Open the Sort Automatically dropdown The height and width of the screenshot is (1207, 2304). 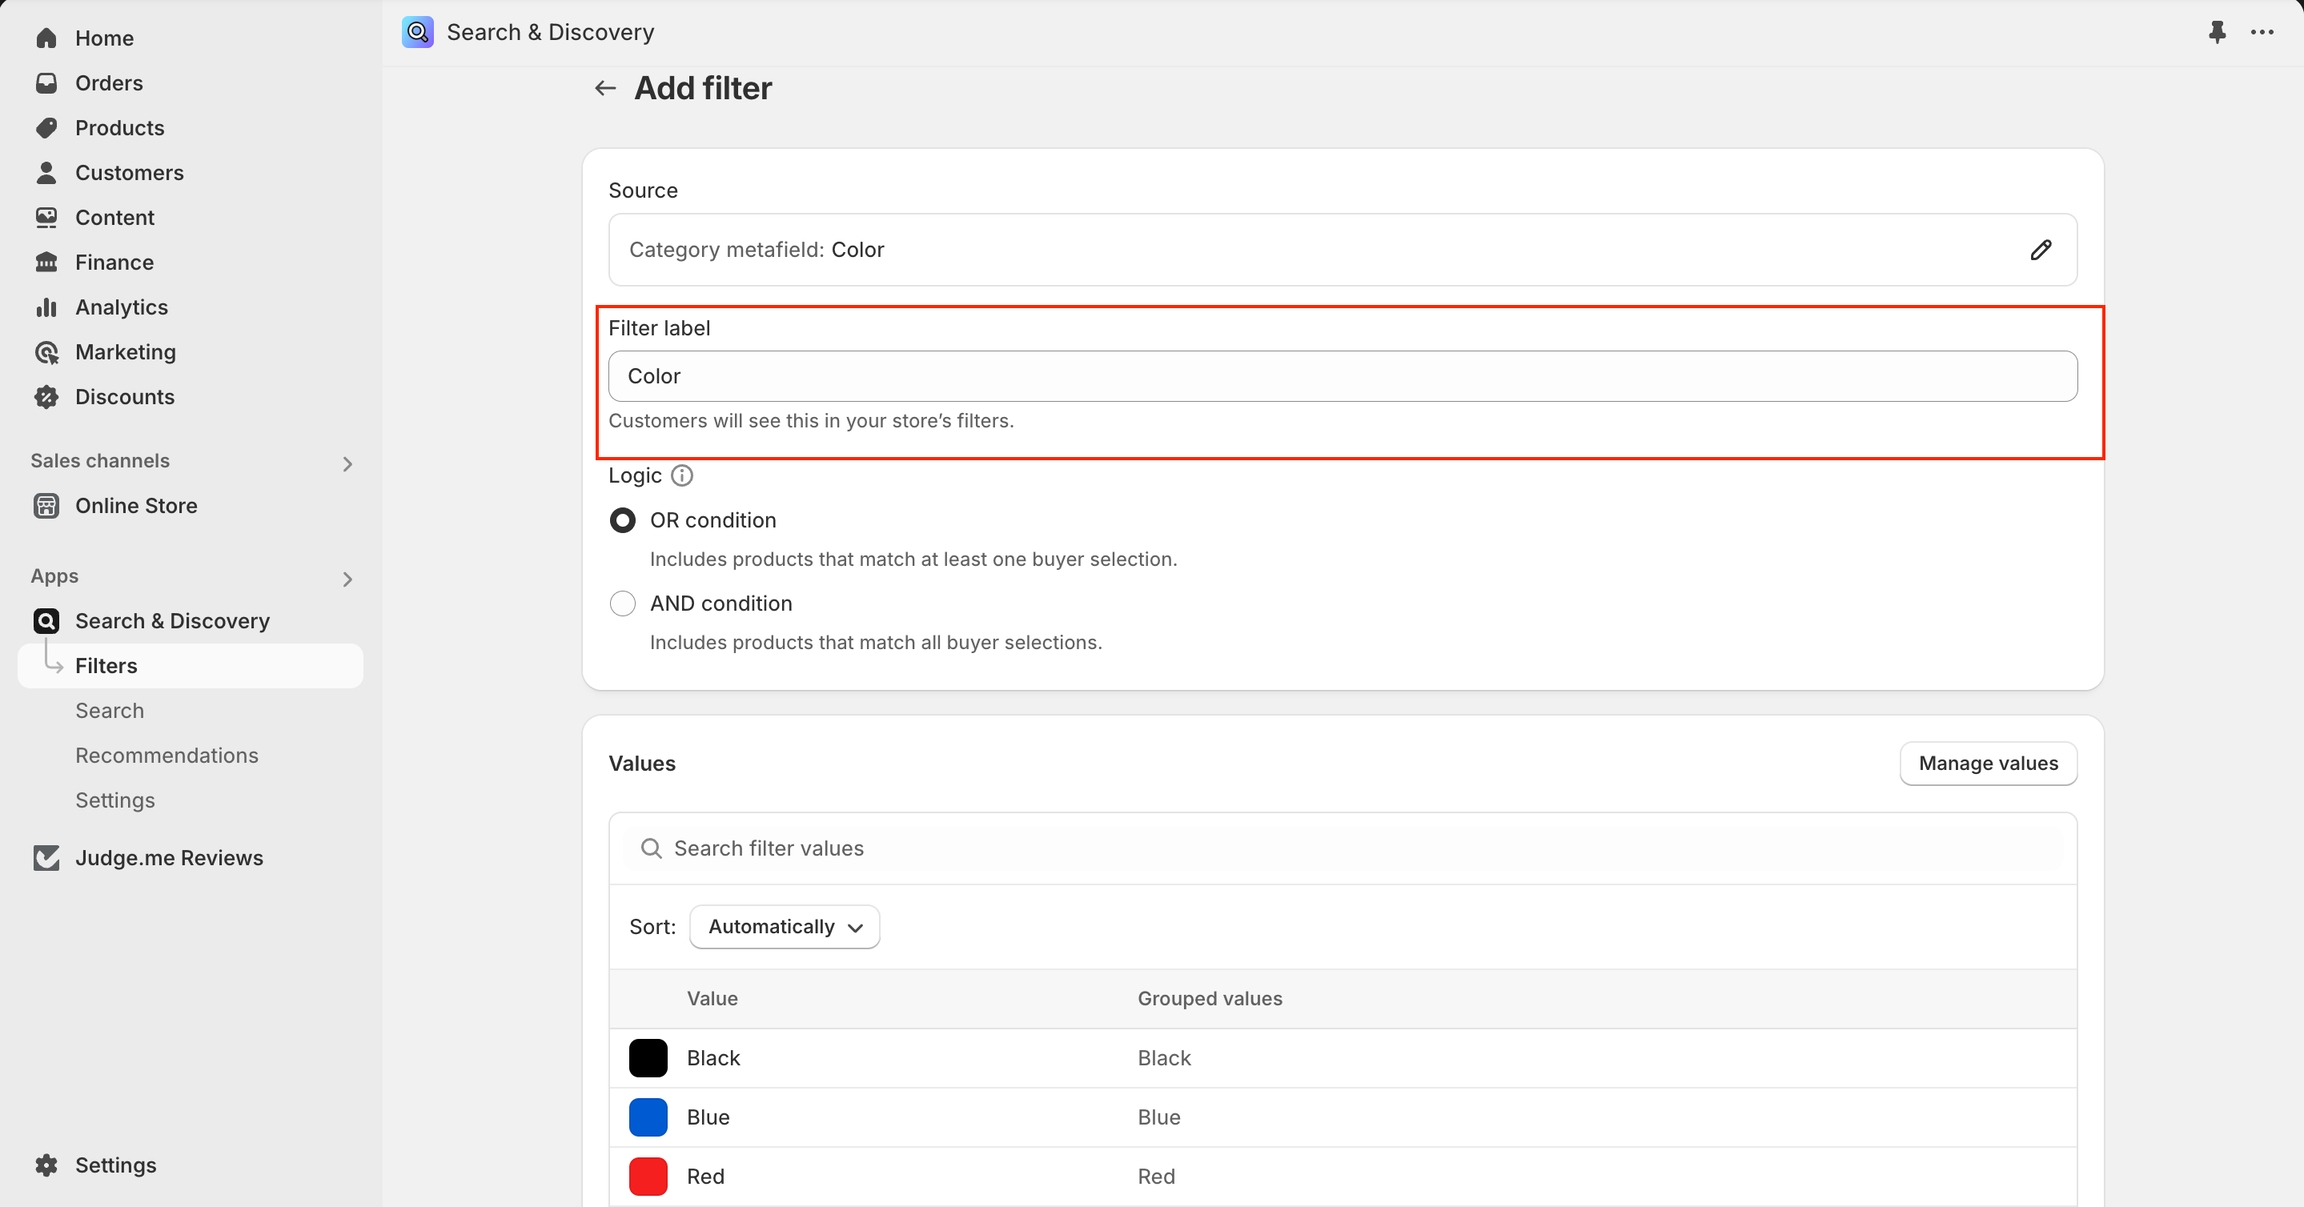784,927
